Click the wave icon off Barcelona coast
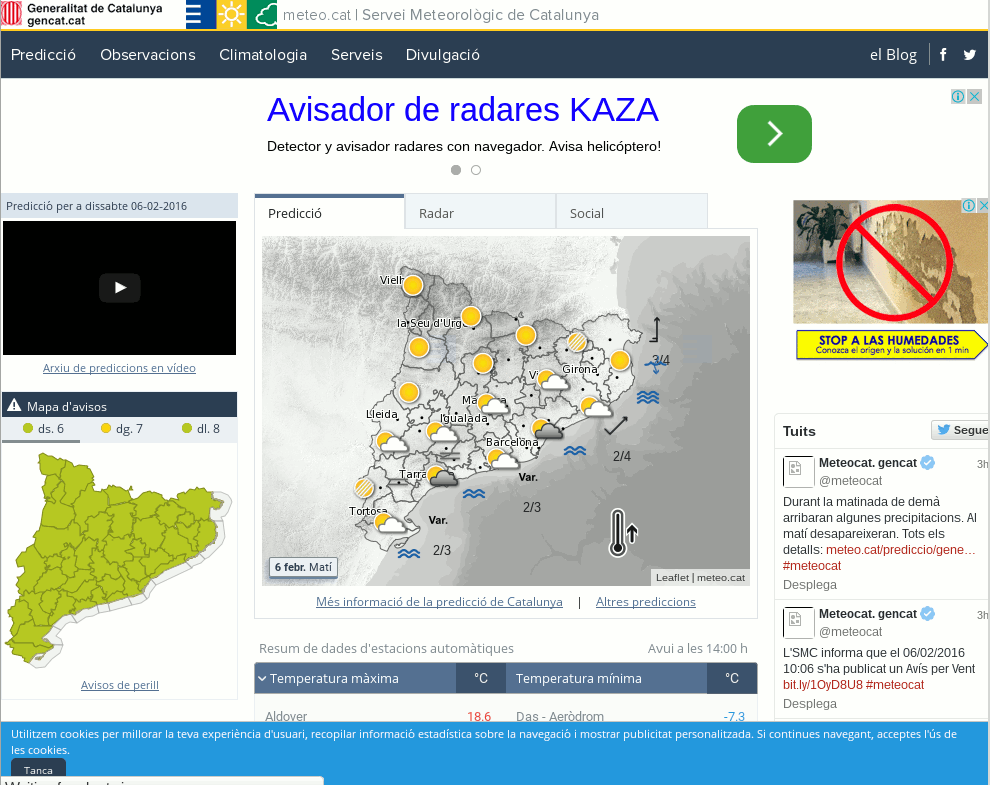Screen dimensions: 990x785 575,451
